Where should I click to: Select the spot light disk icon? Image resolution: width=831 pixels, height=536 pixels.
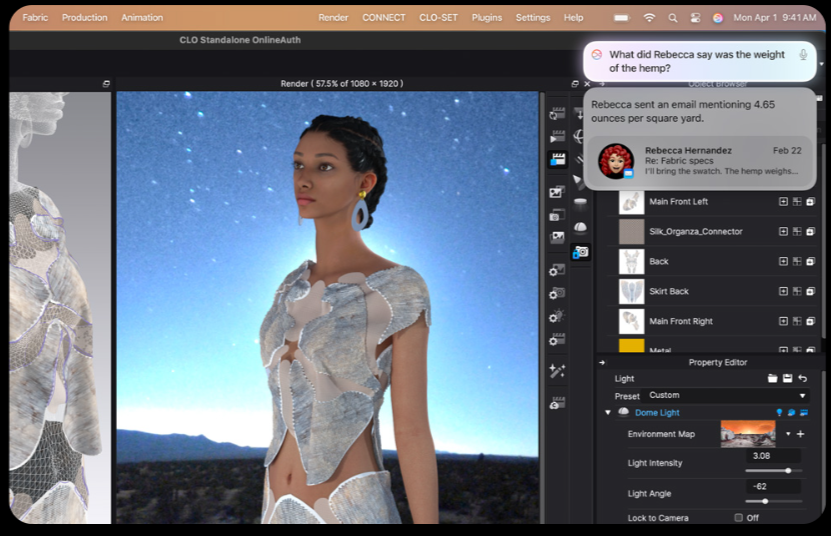580,203
